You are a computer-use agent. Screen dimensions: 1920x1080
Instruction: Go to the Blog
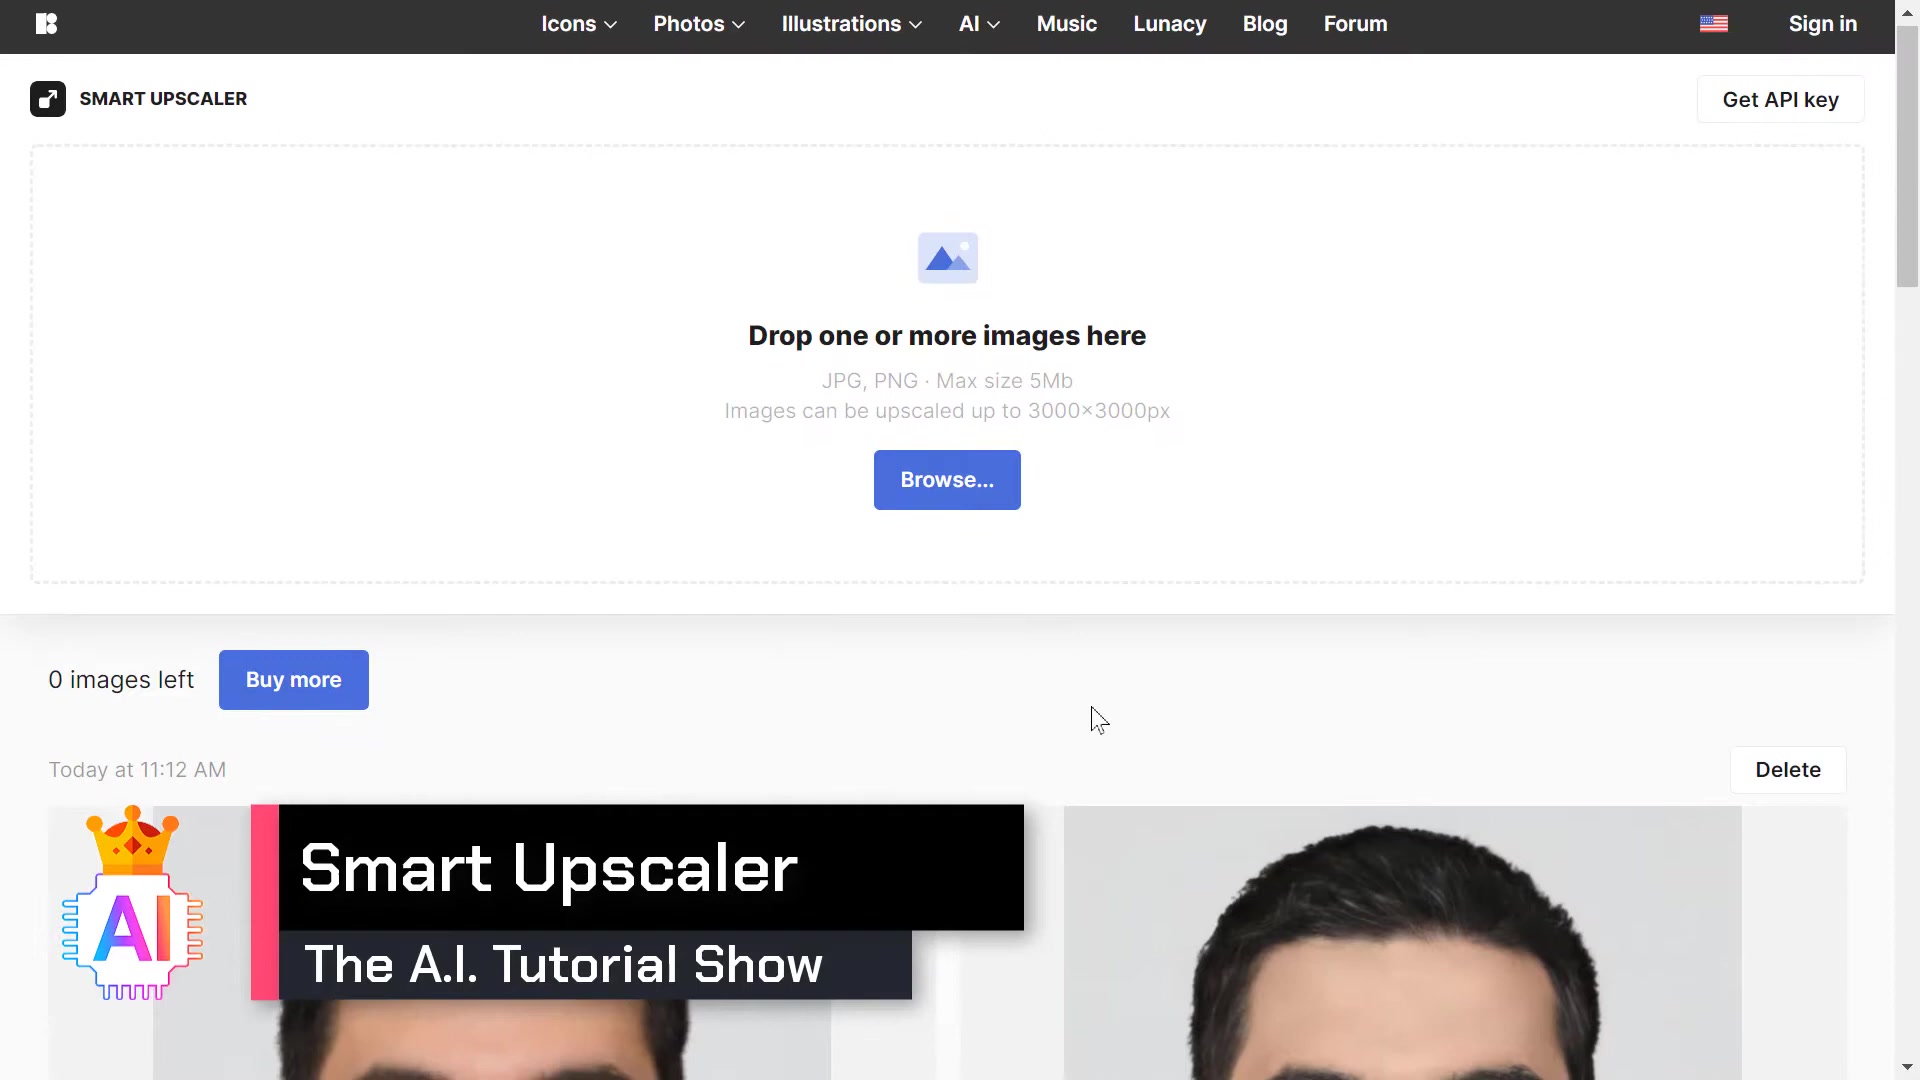coord(1265,24)
